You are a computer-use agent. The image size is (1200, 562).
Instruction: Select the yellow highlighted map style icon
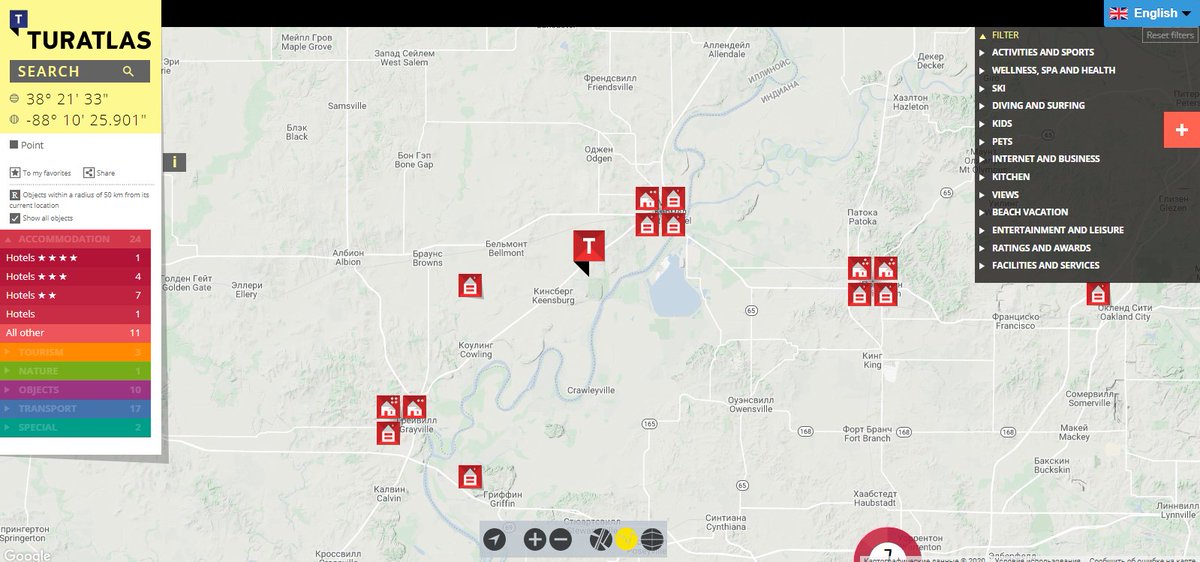pyautogui.click(x=626, y=540)
